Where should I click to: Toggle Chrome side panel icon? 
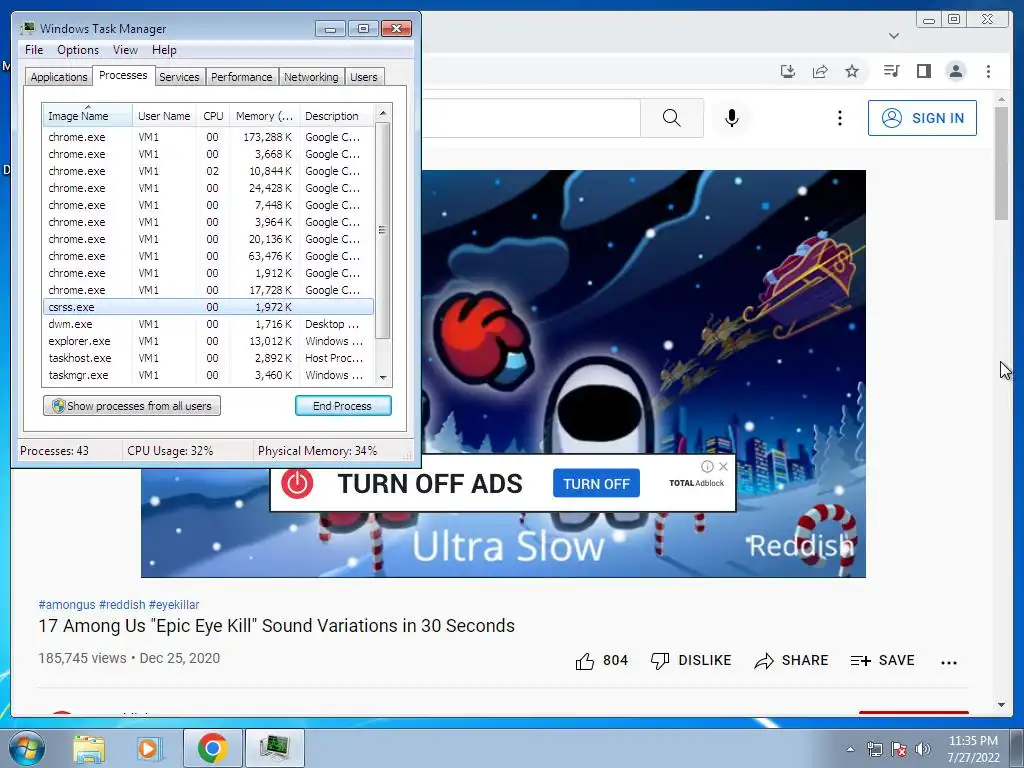(923, 71)
